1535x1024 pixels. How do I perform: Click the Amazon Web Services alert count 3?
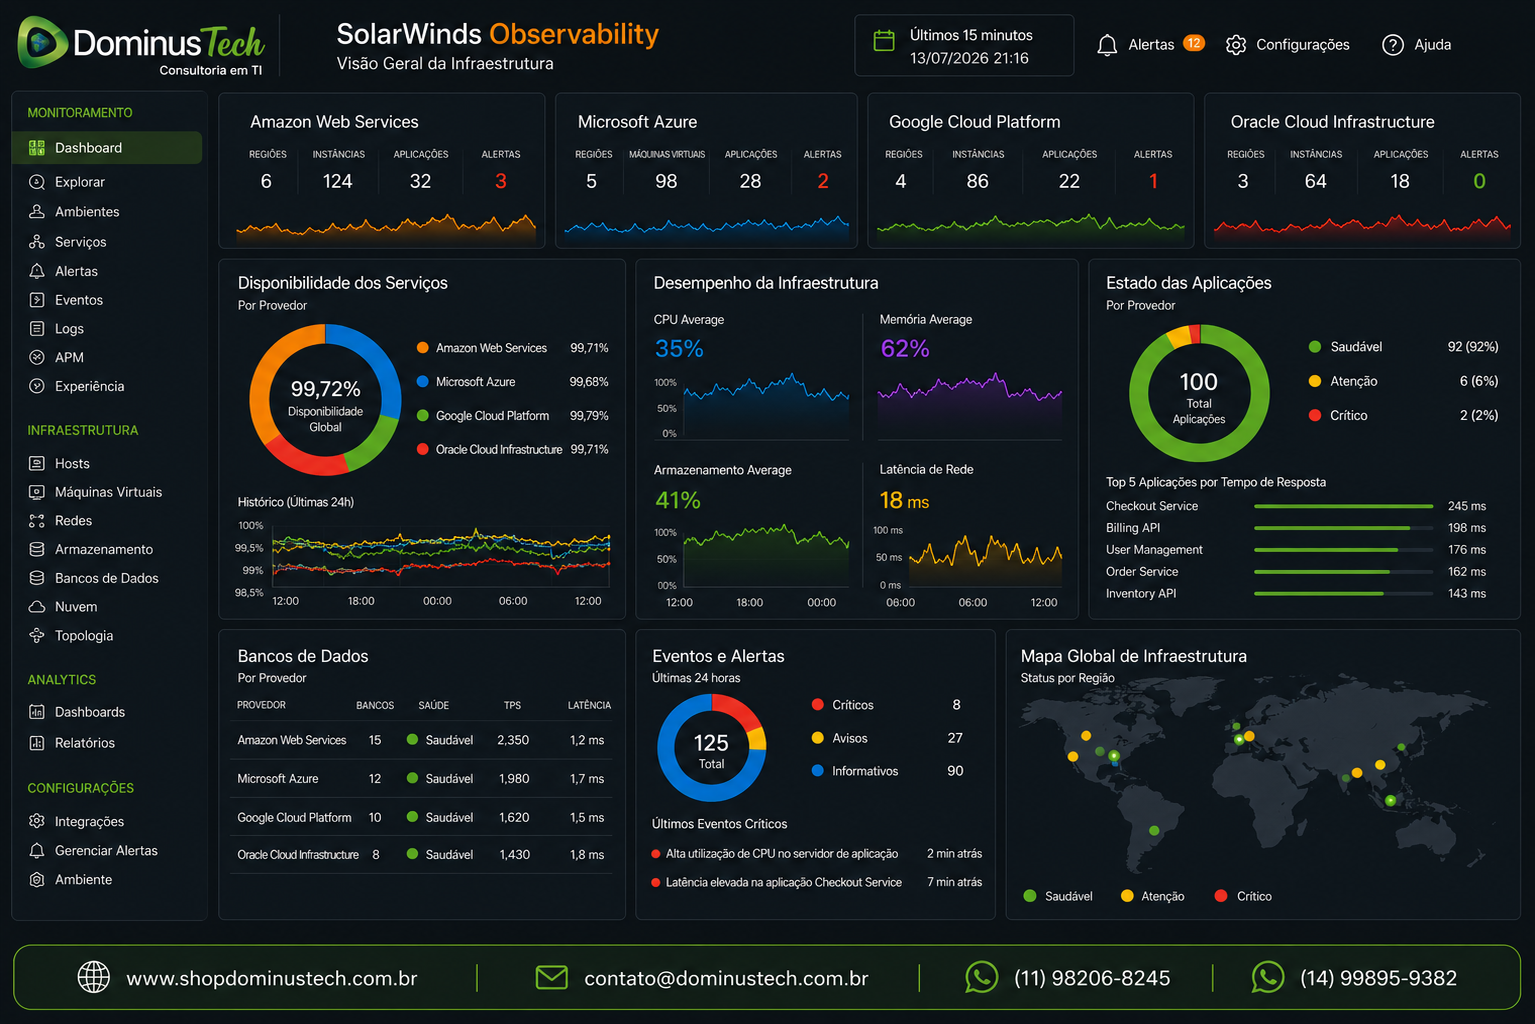[501, 181]
